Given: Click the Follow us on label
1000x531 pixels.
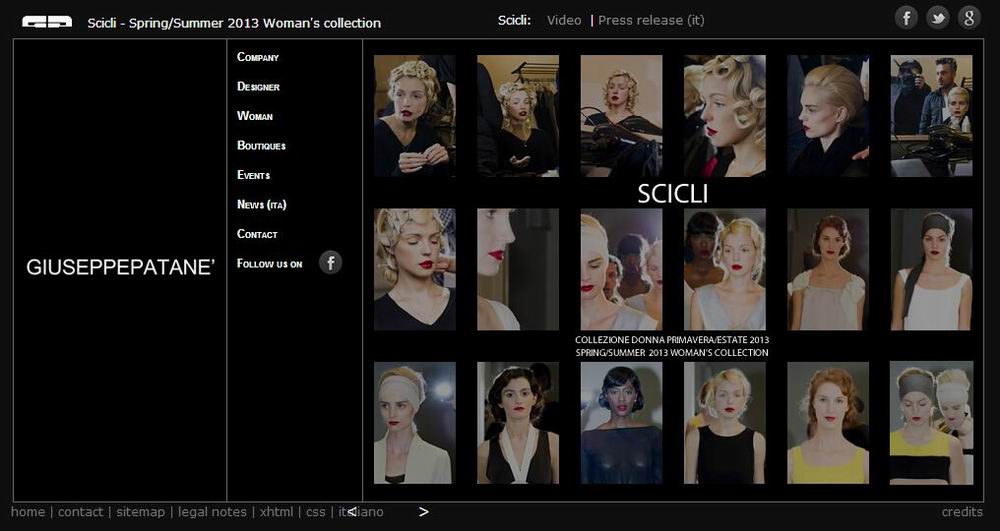Looking at the screenshot, I should point(269,263).
